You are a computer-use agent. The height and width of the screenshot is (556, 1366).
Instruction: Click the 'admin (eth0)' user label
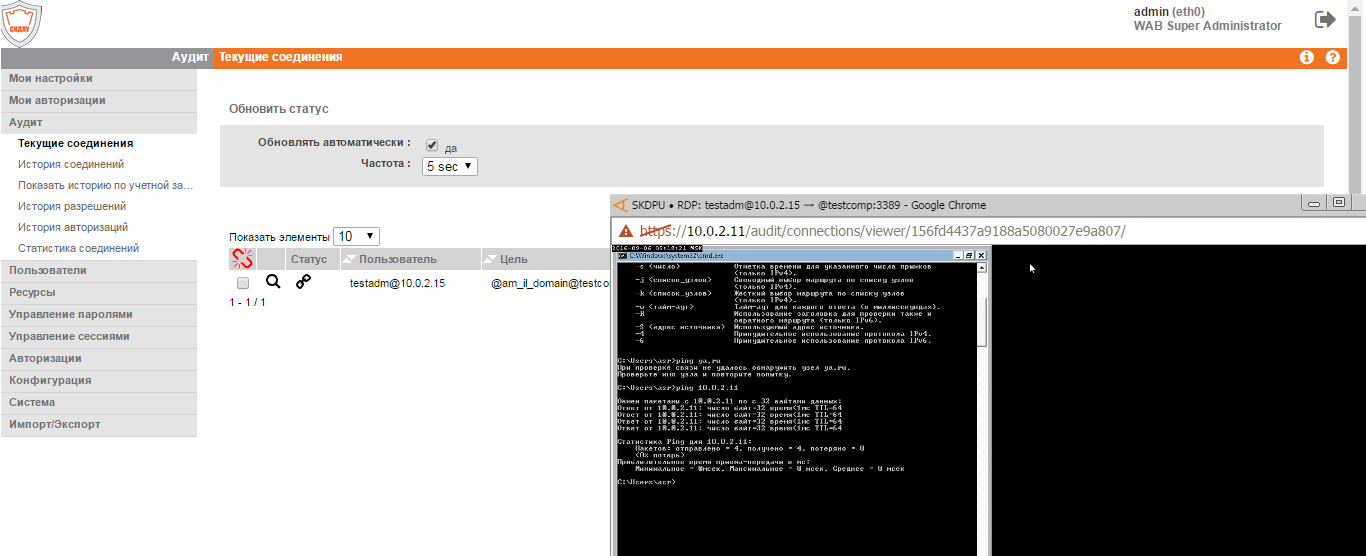[x=1169, y=12]
